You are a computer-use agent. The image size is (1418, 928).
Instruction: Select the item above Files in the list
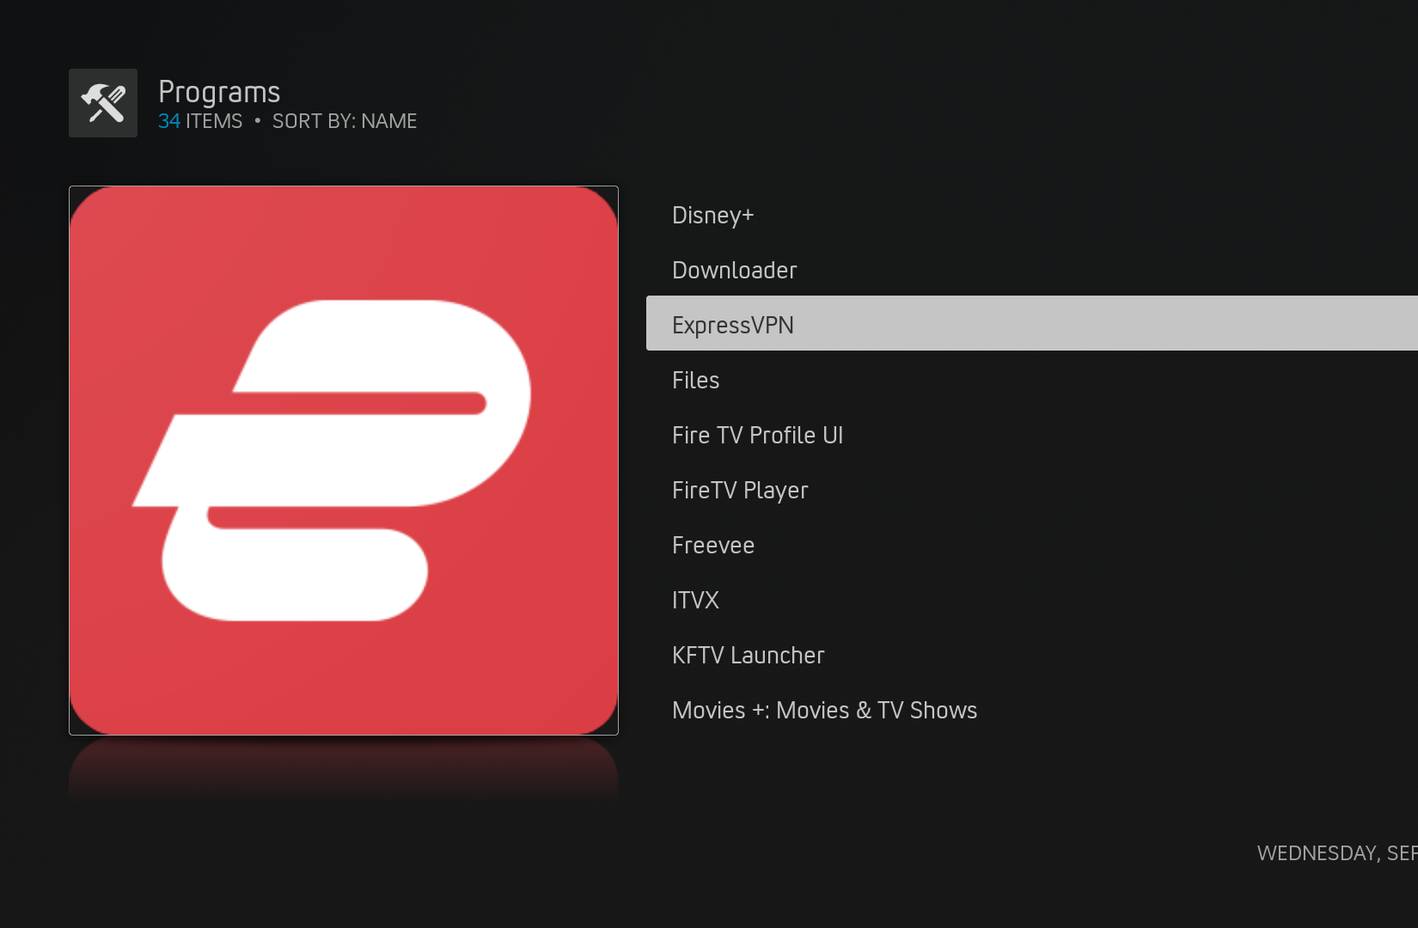click(x=732, y=324)
